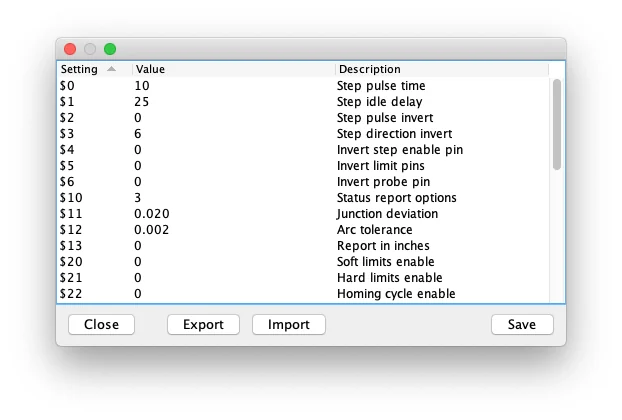Viewport: 622px width, 420px height.
Task: Click the vertical scrollbar thumb
Action: tap(557, 124)
